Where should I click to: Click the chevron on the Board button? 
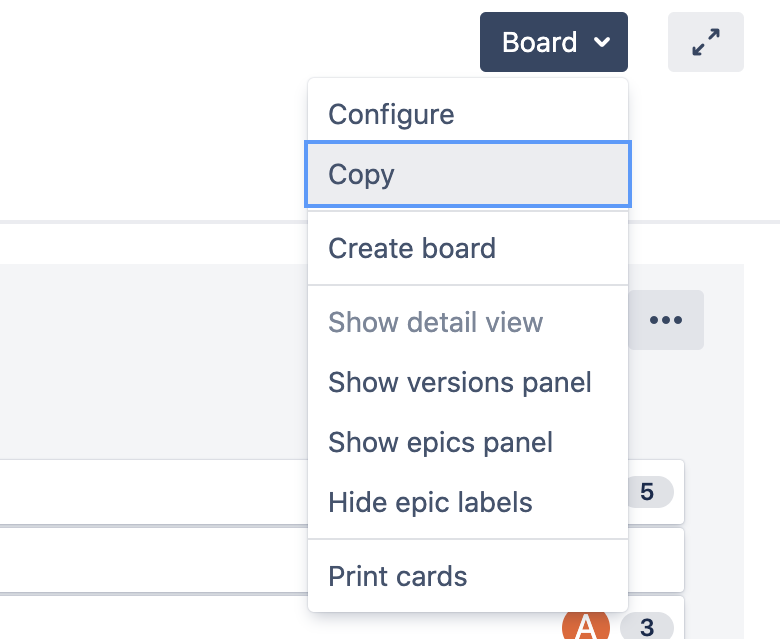[602, 42]
